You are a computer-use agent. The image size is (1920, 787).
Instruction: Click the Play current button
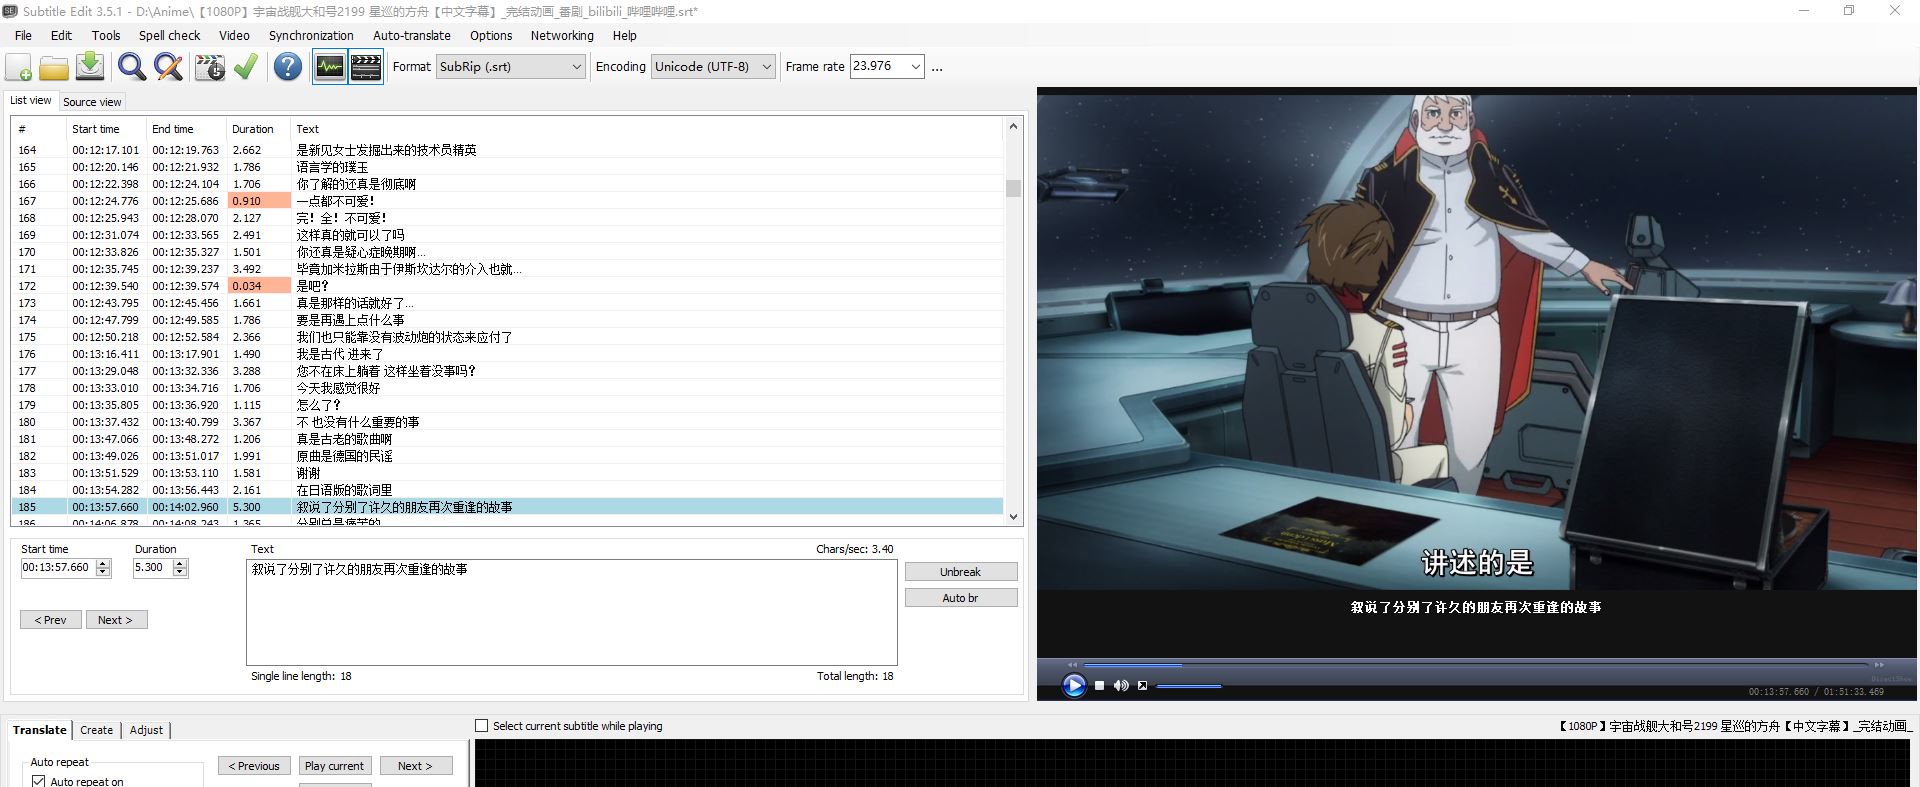[335, 766]
